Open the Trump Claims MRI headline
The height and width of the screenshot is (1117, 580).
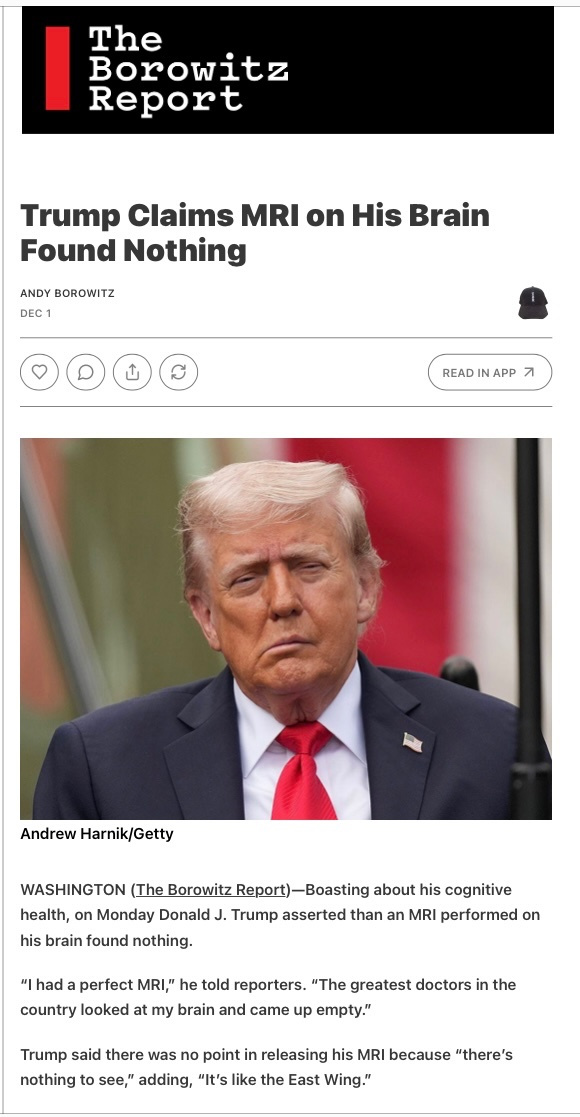[x=255, y=233]
